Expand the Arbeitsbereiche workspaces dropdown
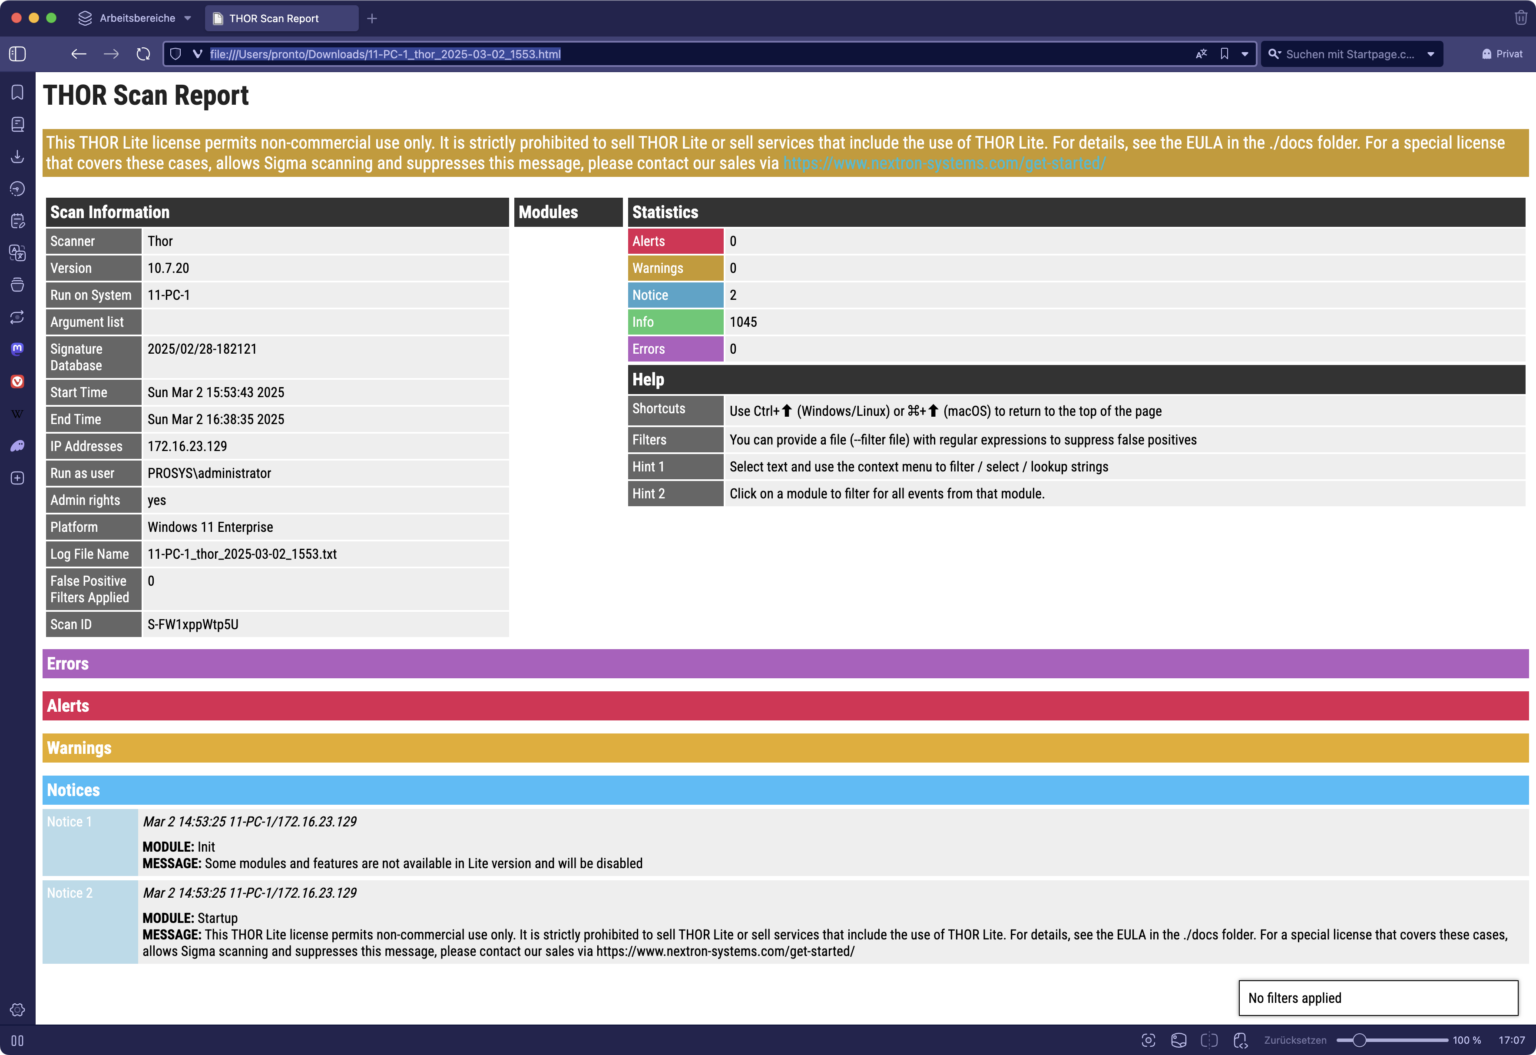The width and height of the screenshot is (1536, 1055). (134, 18)
